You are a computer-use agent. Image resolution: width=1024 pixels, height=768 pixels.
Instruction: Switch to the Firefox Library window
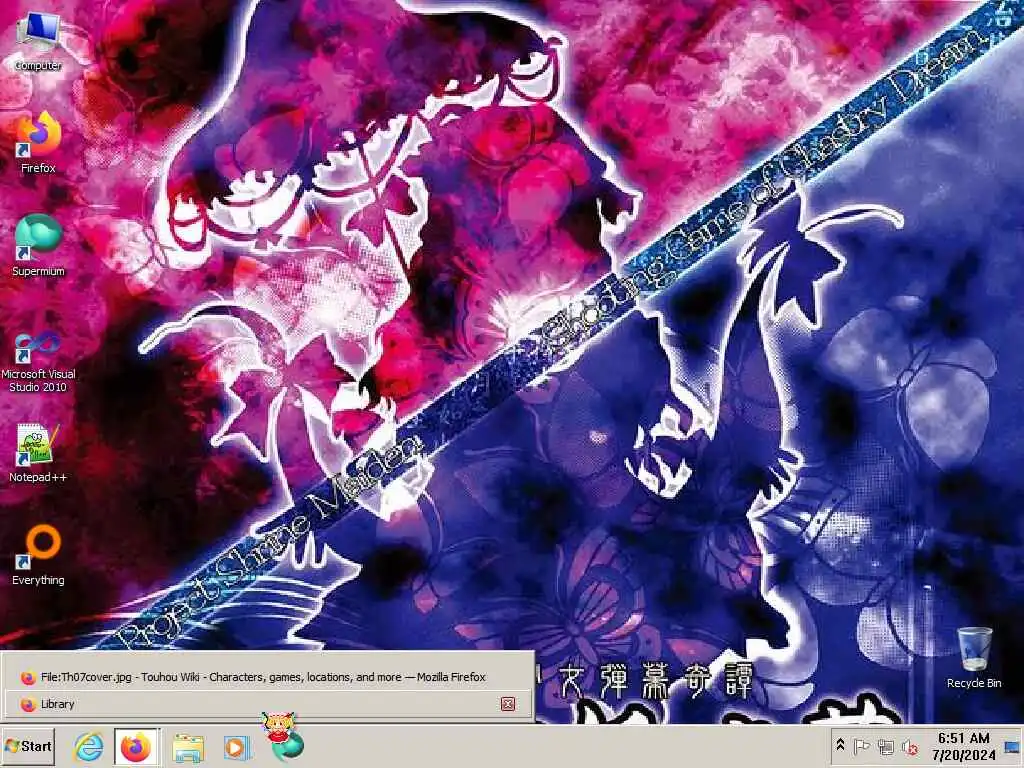(266, 704)
